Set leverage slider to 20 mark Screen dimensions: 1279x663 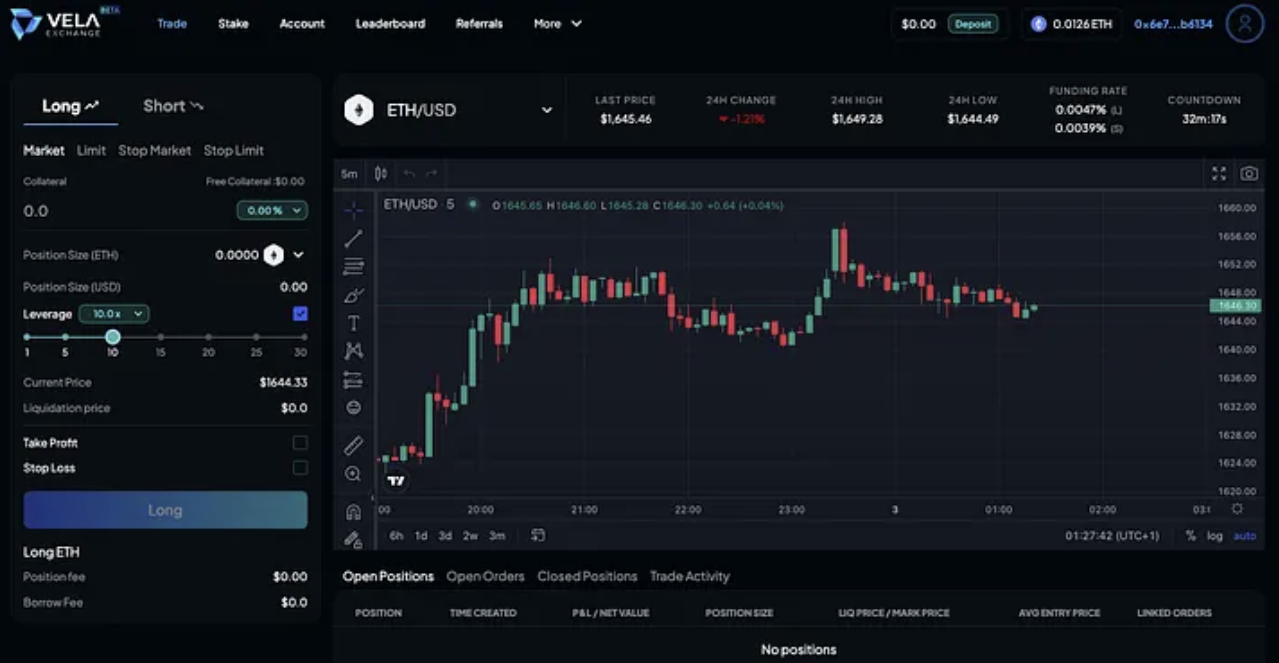tap(208, 337)
